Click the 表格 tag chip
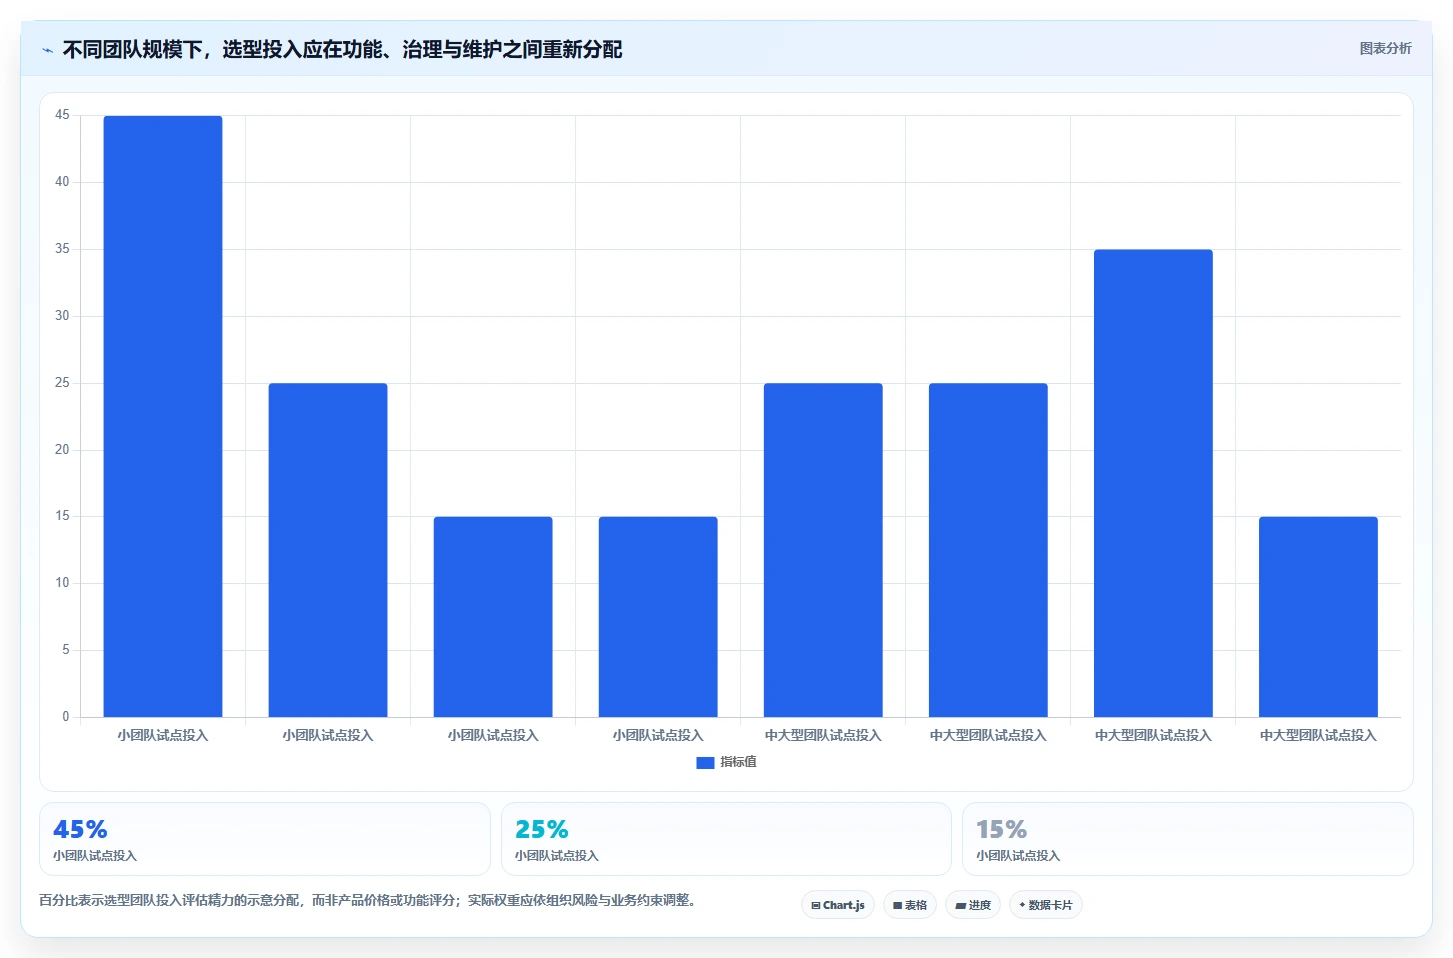The image size is (1453, 958). [910, 905]
